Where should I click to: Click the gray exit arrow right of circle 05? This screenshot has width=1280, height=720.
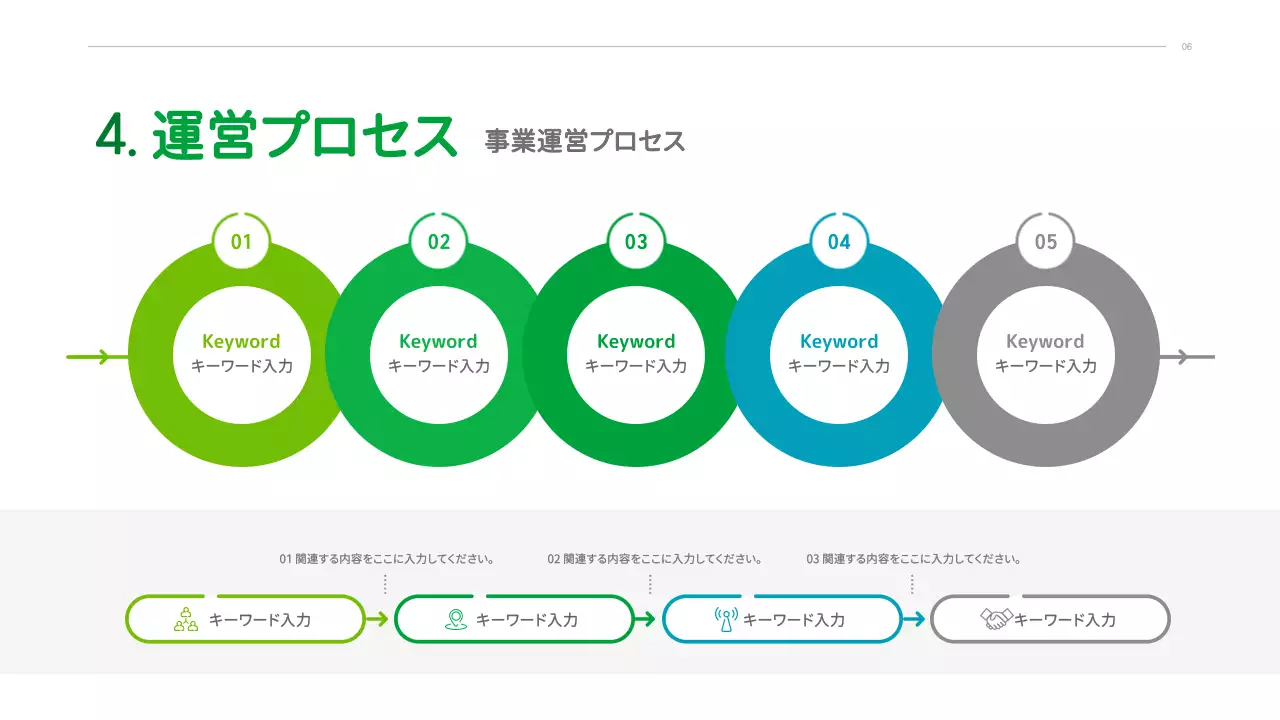click(x=1187, y=357)
